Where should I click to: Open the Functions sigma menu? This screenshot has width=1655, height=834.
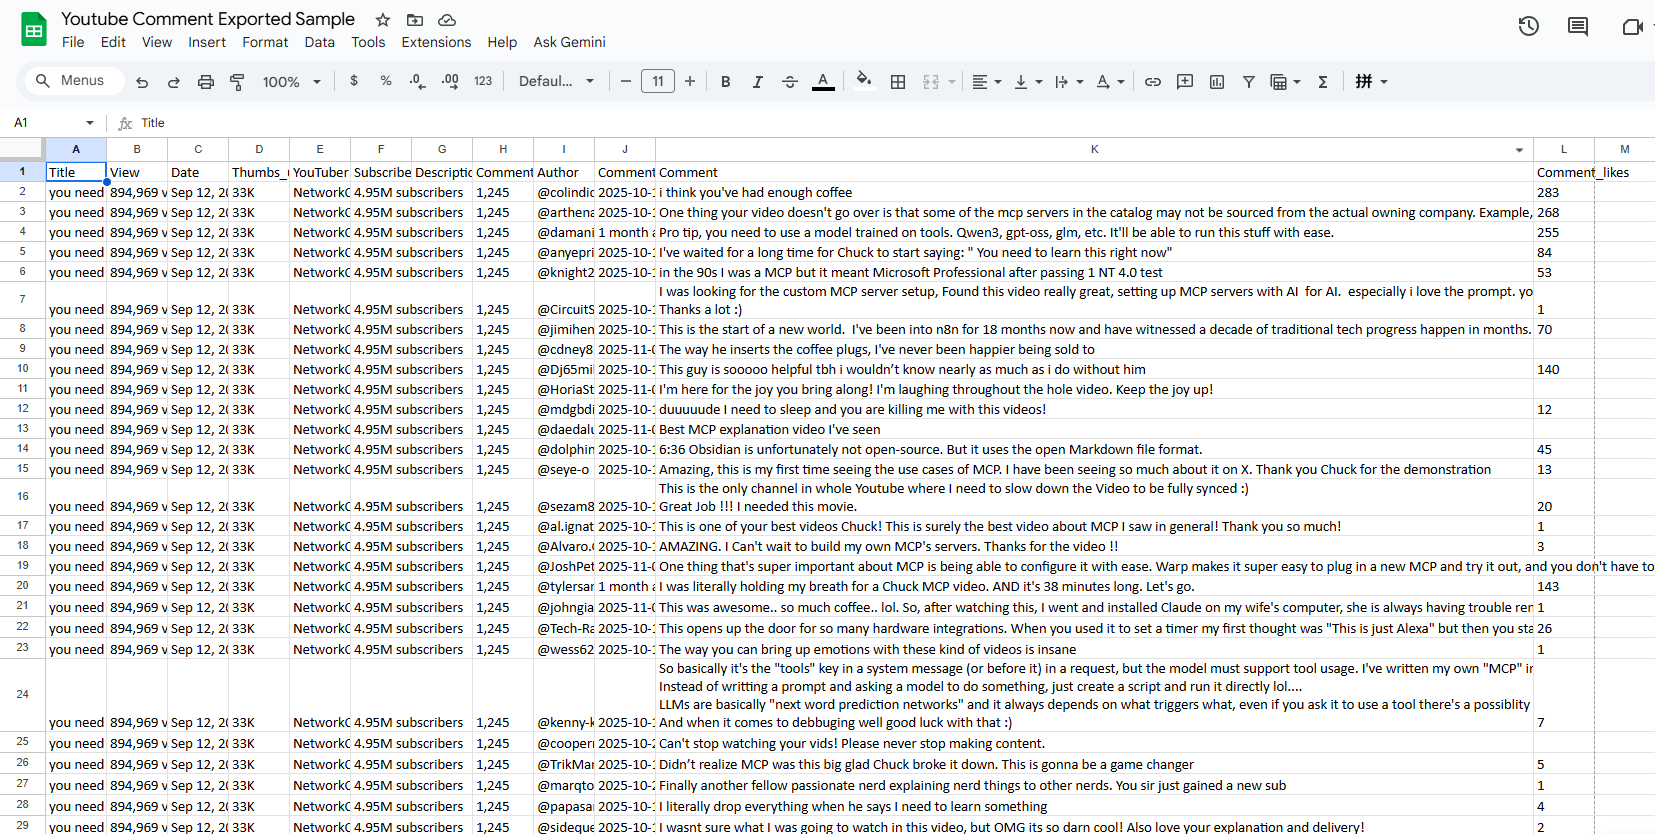click(x=1323, y=82)
